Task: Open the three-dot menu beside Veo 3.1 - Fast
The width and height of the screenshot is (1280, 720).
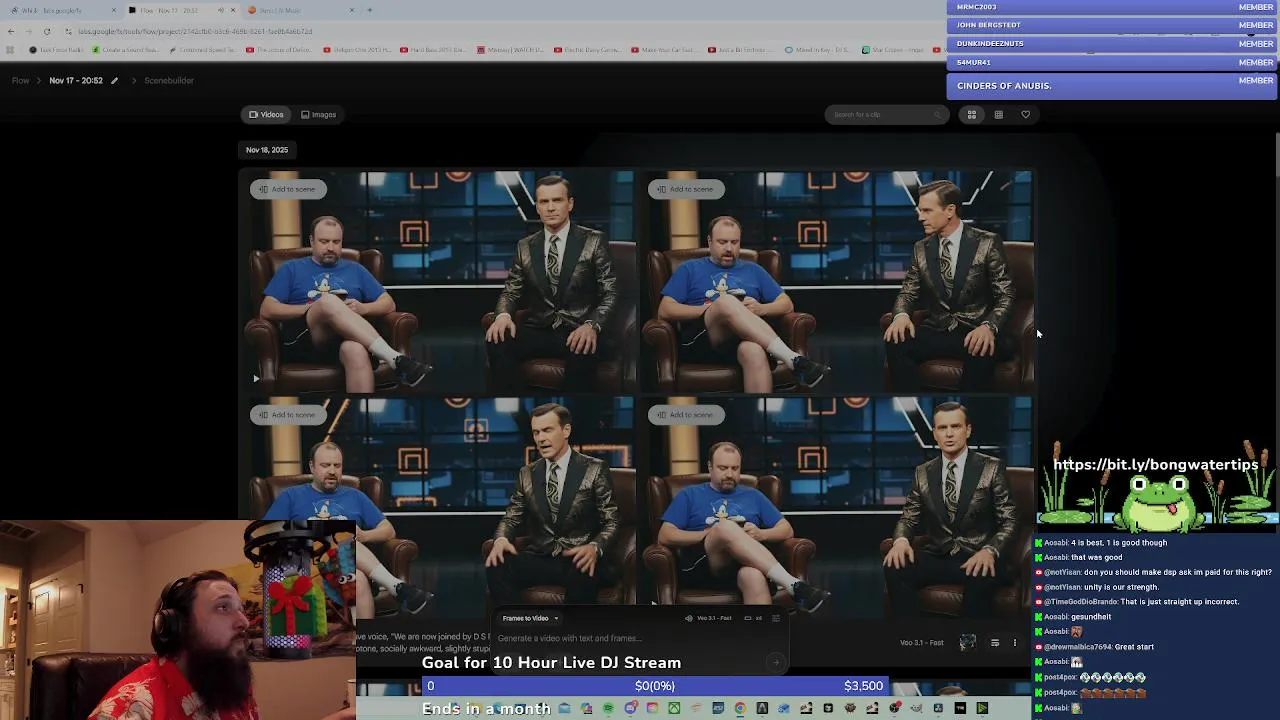Action: click(1015, 643)
